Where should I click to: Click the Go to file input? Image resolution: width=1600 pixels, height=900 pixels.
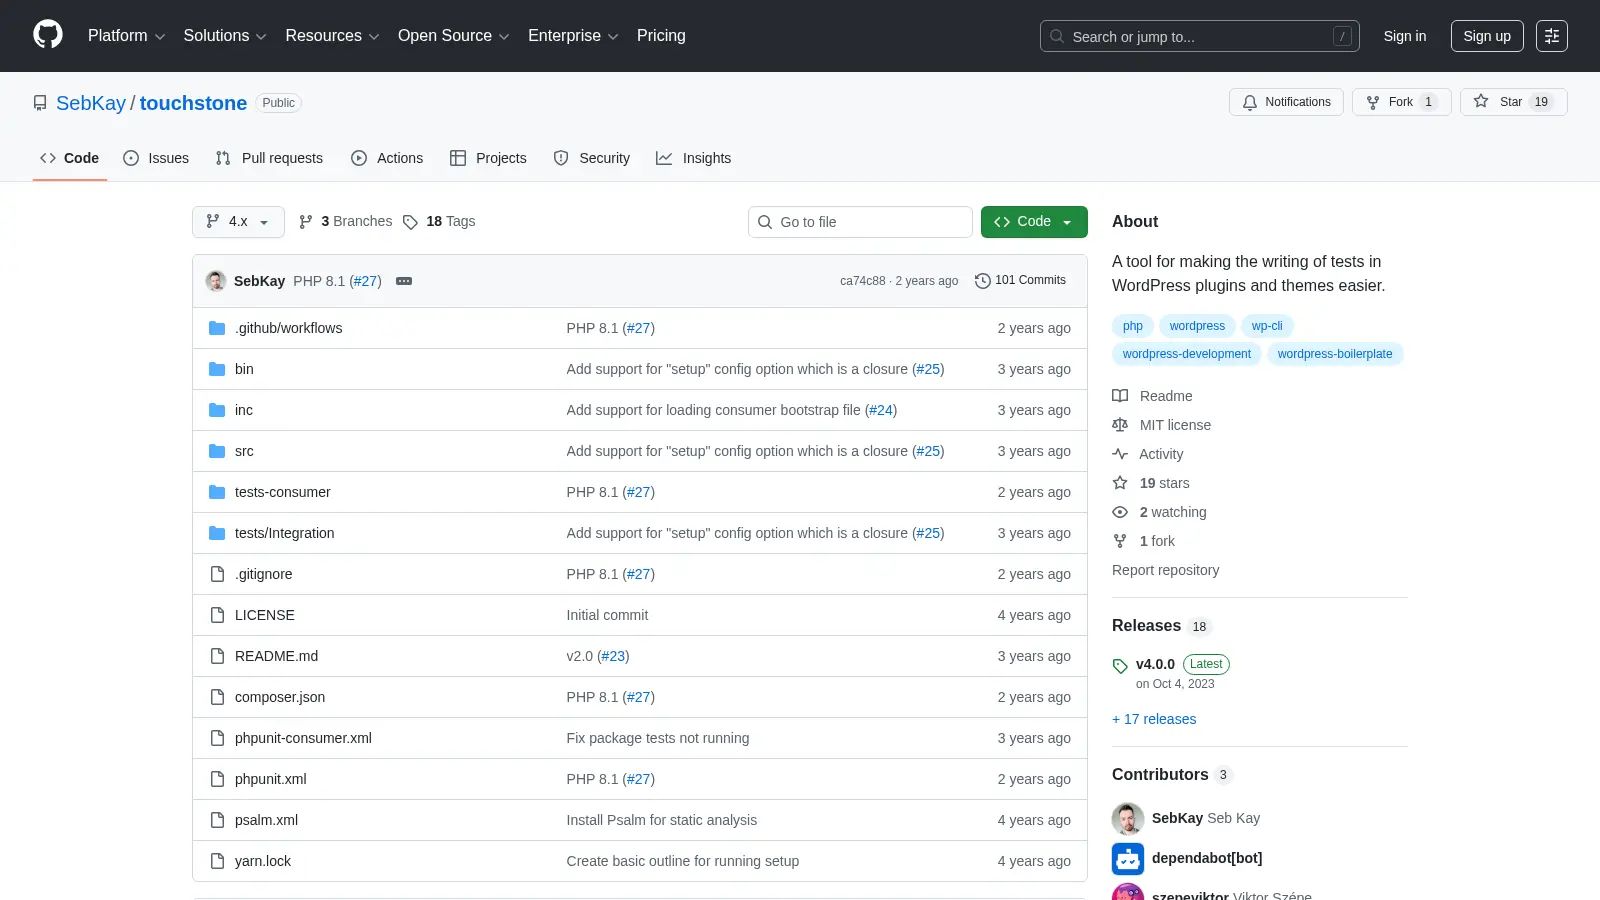tap(860, 222)
